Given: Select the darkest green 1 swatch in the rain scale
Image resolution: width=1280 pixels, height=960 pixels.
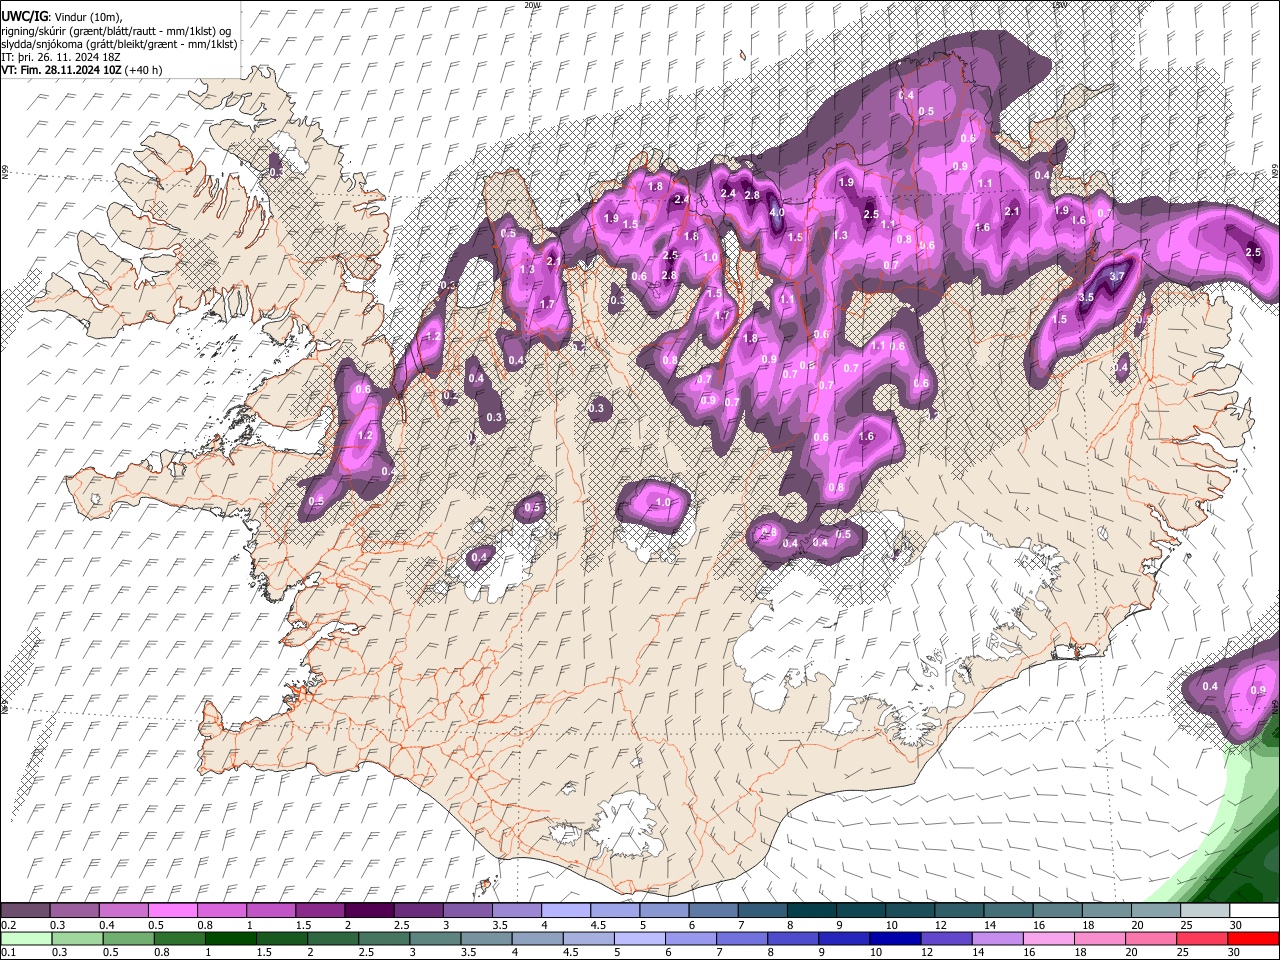Looking at the screenshot, I should [230, 938].
